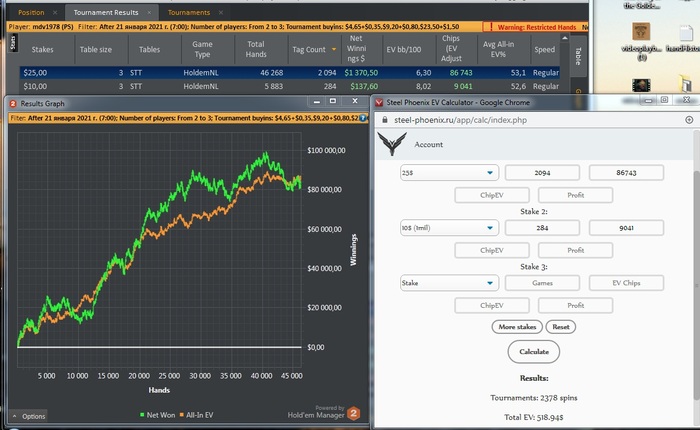700x430 pixels.
Task: Sort by Avg All-in EV% column
Action: pyautogui.click(x=498, y=50)
